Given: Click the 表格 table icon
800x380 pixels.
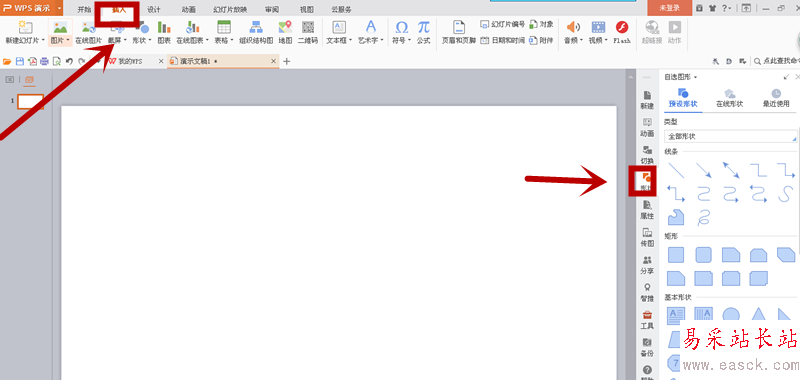Looking at the screenshot, I should (223, 28).
